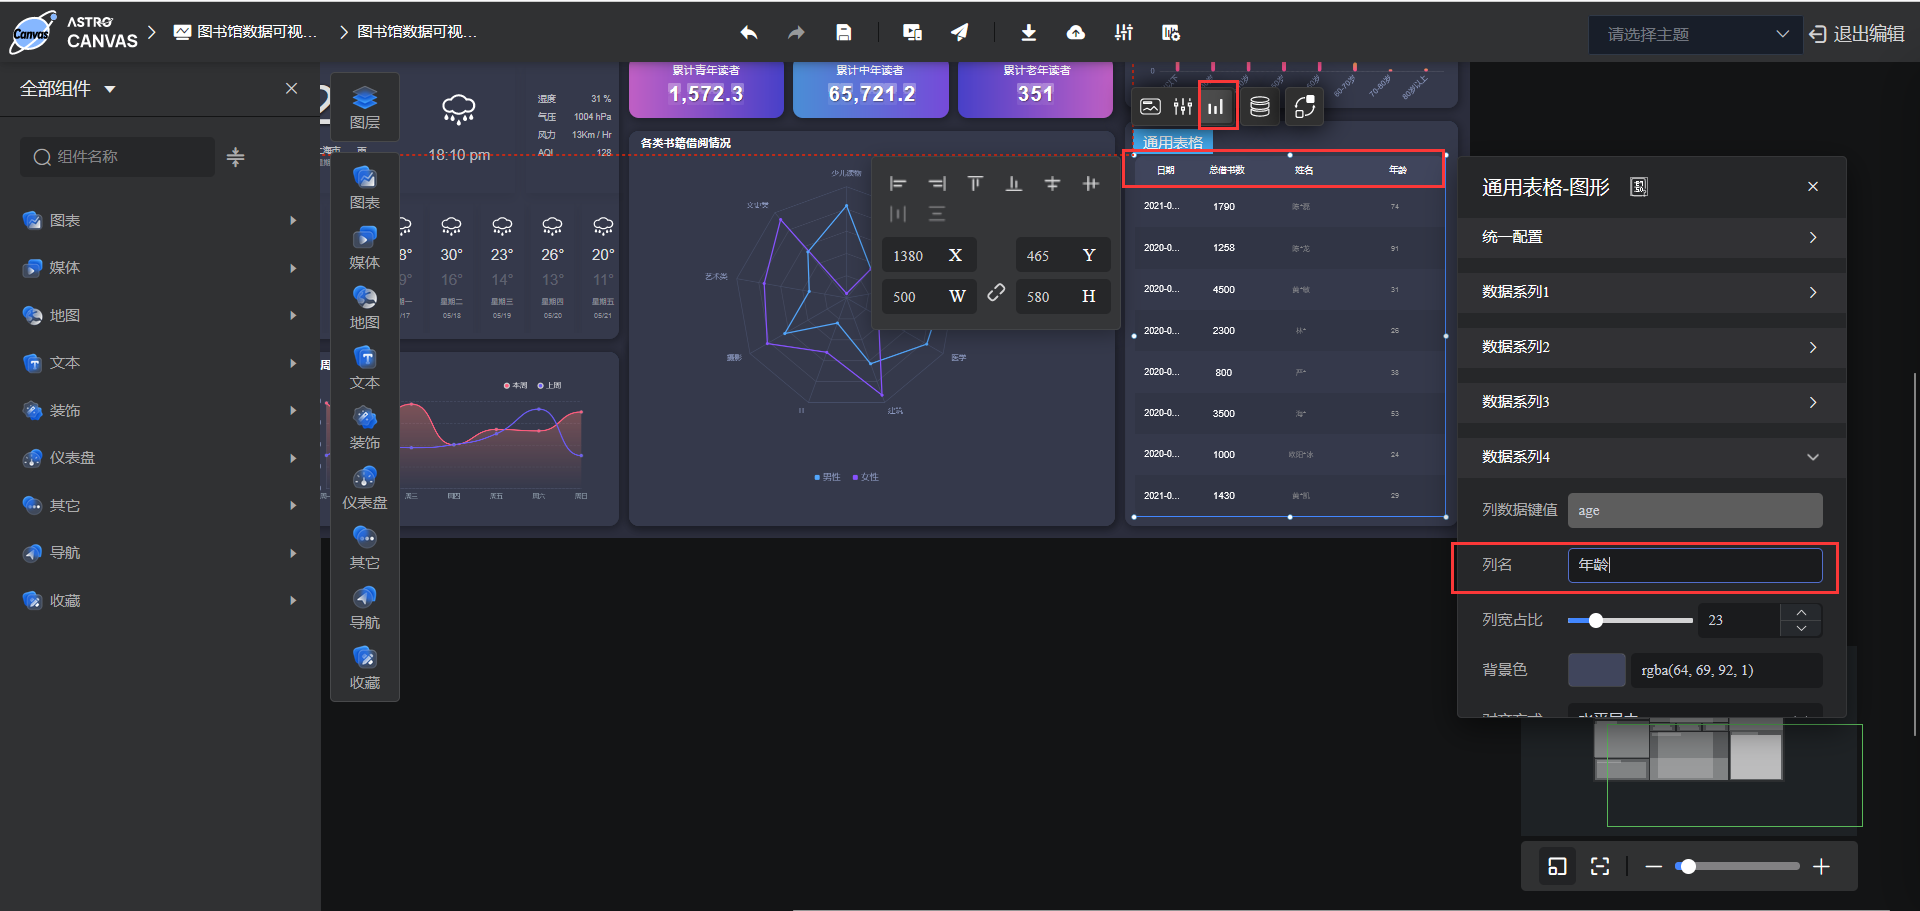Expand the 图表 component category
Image resolution: width=1920 pixels, height=911 pixels.
(x=160, y=220)
